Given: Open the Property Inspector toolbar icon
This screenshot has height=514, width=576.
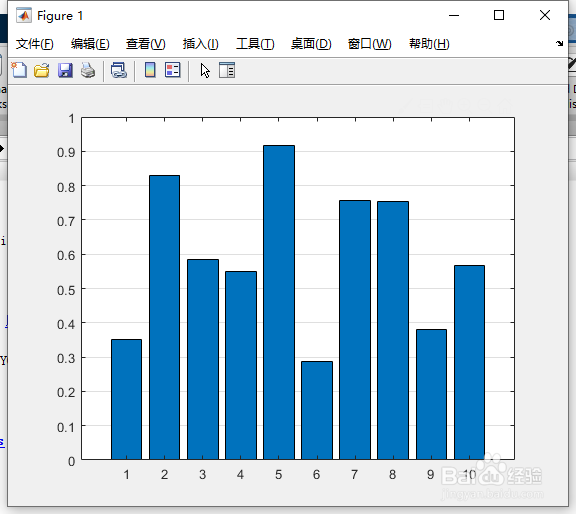Looking at the screenshot, I should tap(227, 70).
